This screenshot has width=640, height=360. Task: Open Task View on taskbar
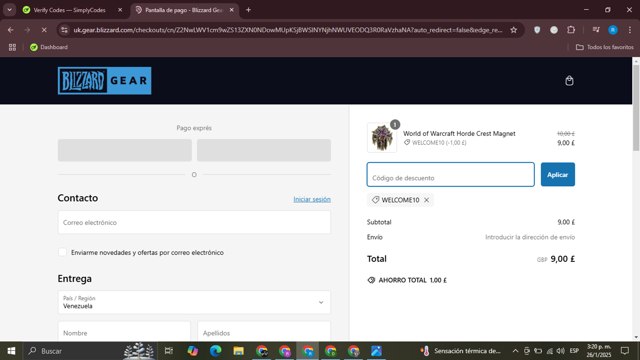pos(169,351)
